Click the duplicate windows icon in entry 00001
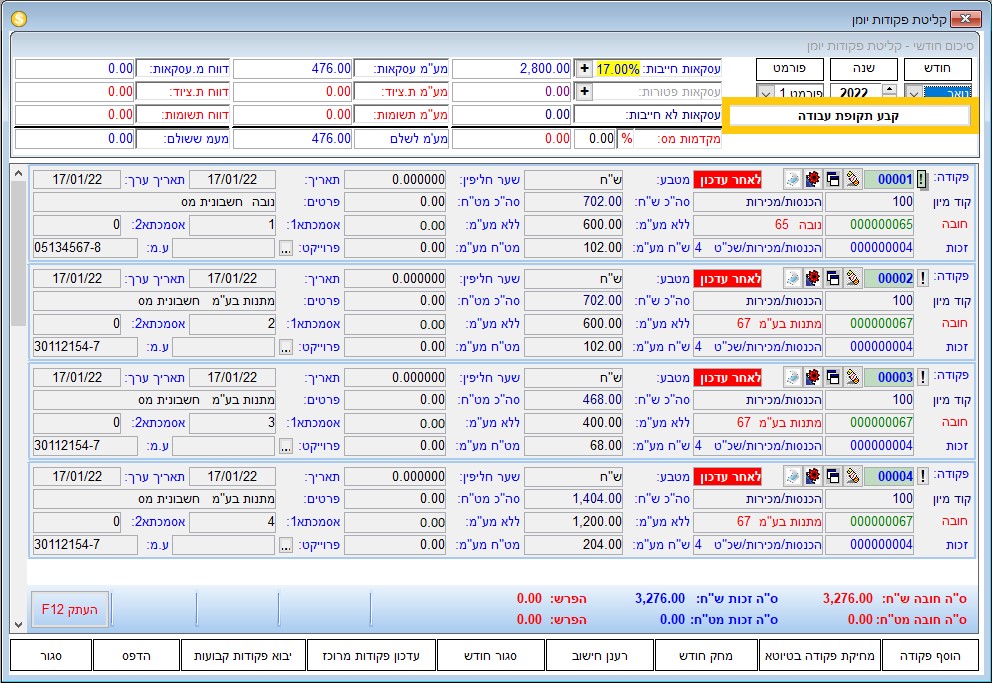Screen dimensions: 992x683 click(x=833, y=179)
